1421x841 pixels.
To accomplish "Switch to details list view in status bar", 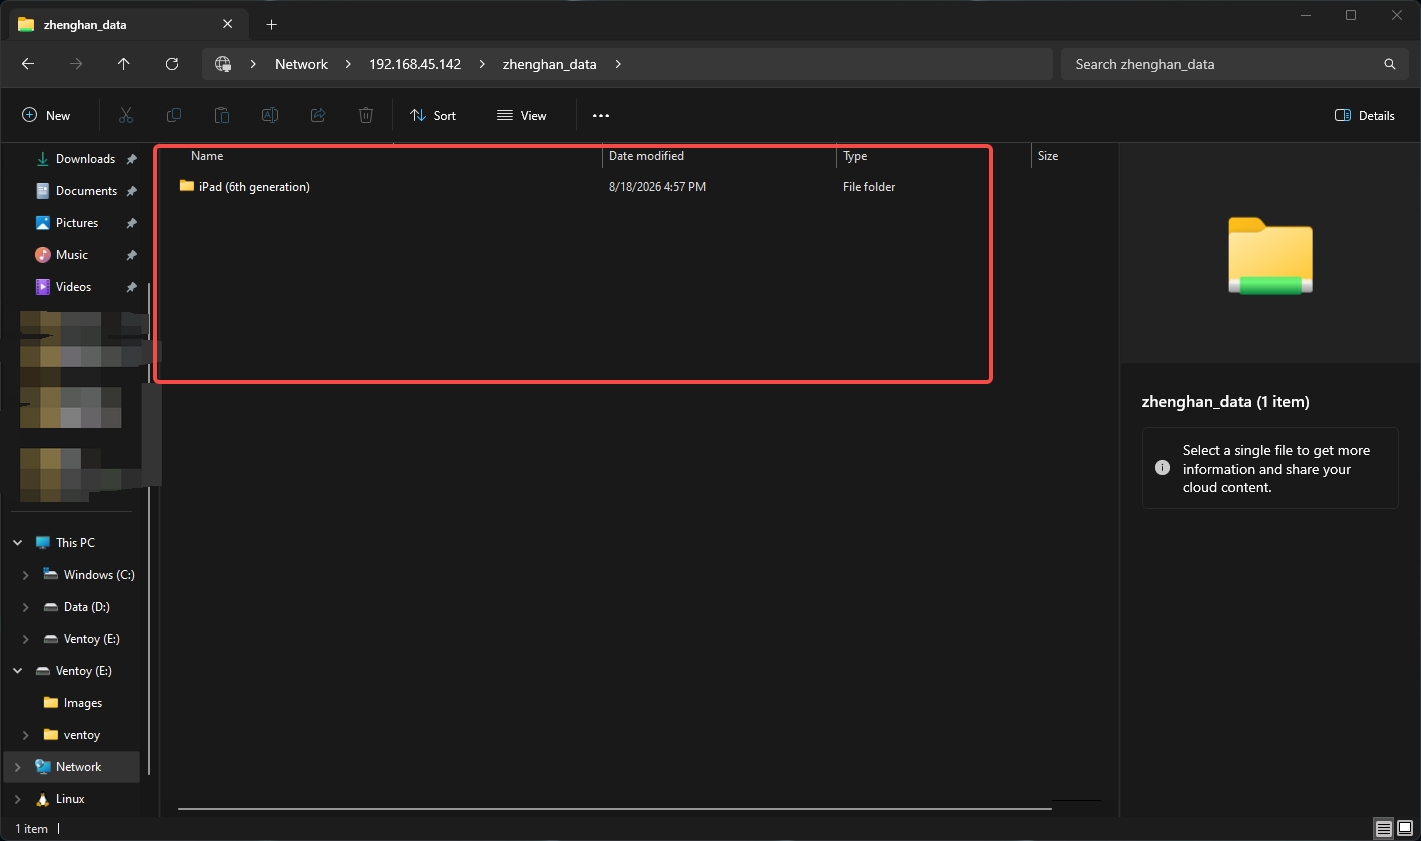I will 1384,829.
